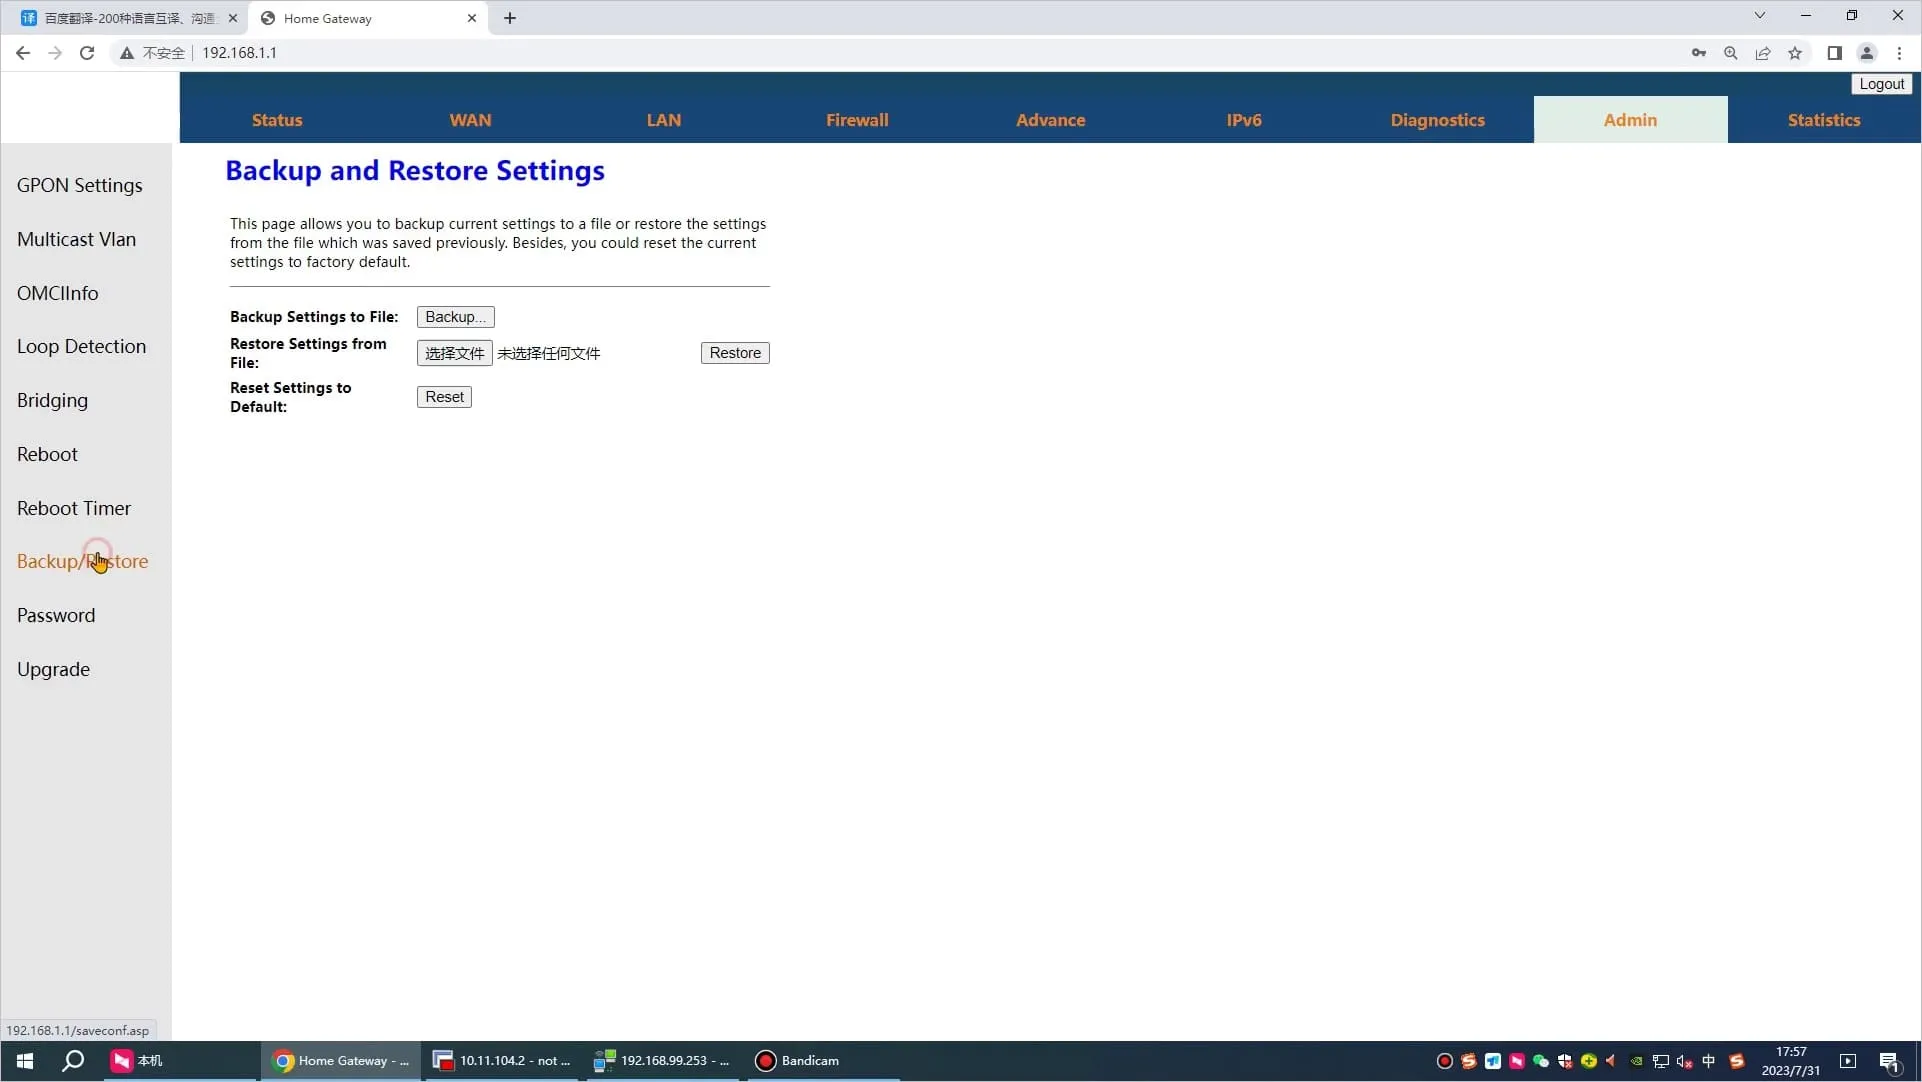Click Reset to factory default button

click(x=444, y=397)
